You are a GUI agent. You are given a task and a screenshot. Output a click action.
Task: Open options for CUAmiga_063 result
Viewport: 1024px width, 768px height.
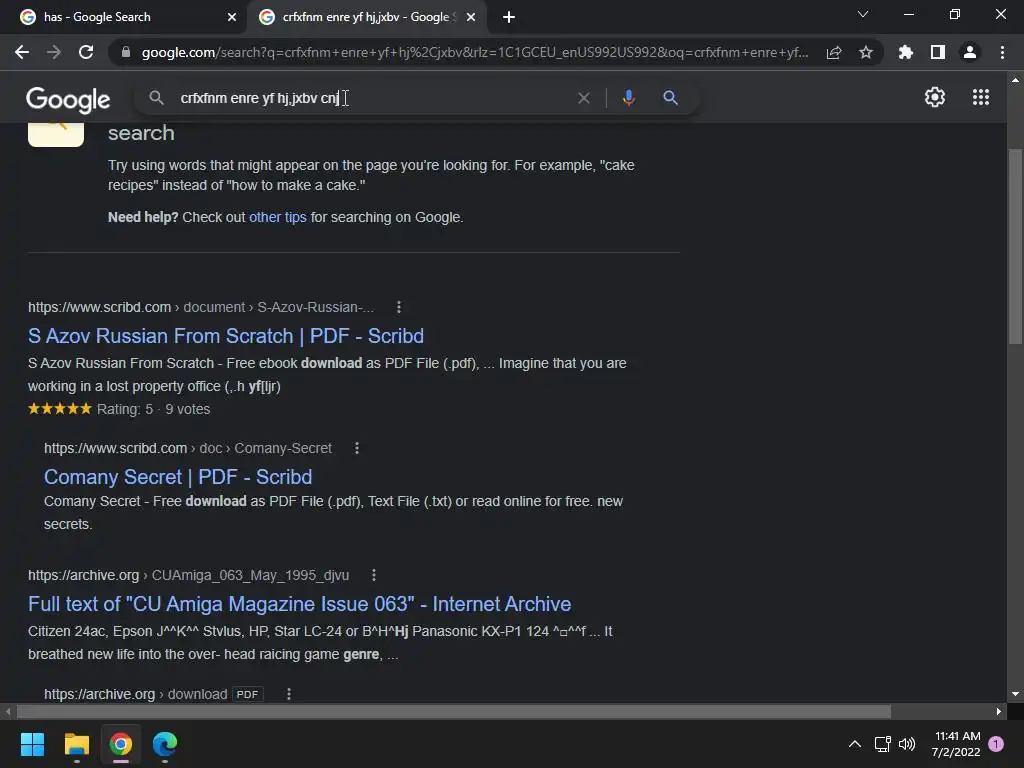[x=374, y=575]
